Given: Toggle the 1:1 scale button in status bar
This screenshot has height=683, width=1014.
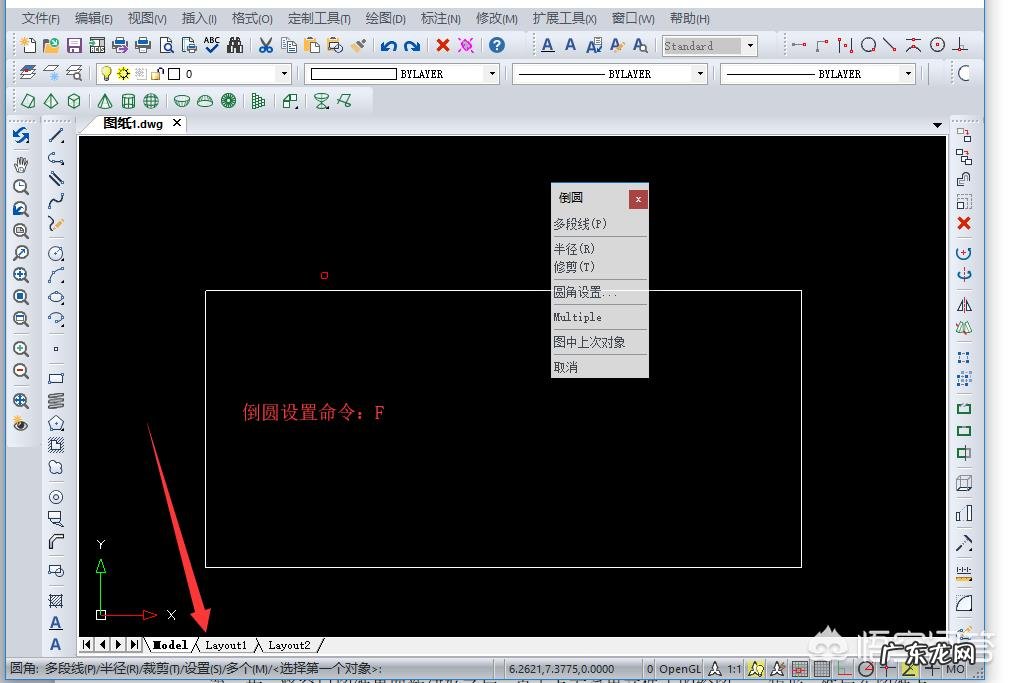Looking at the screenshot, I should tap(734, 668).
